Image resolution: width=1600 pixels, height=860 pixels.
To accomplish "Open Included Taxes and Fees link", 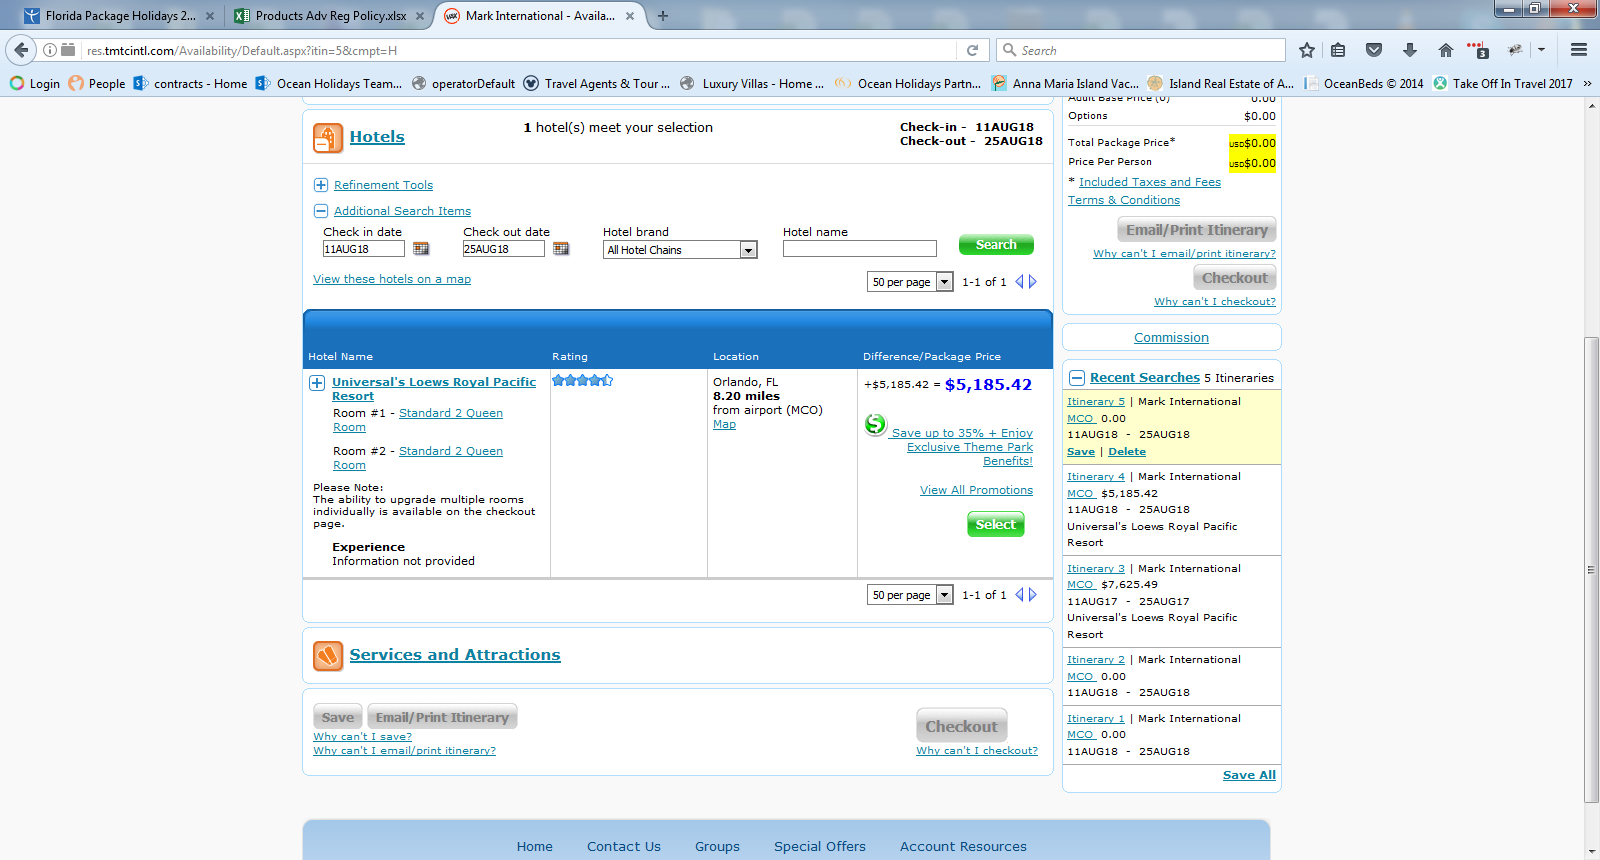I will coord(1150,182).
